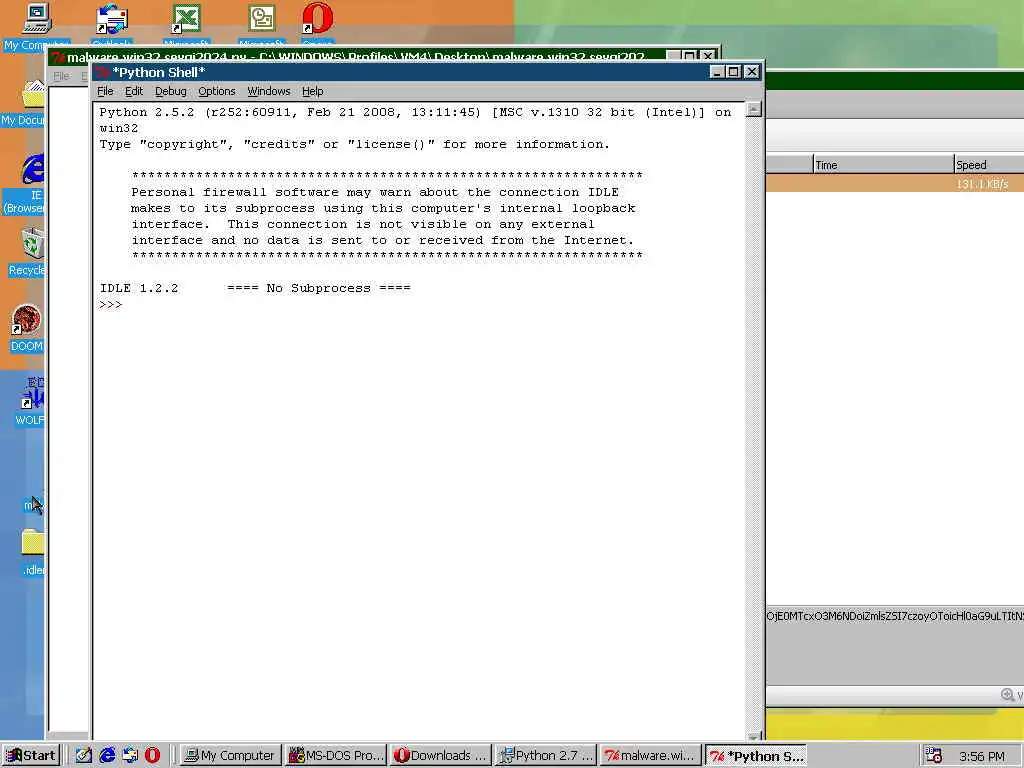Image resolution: width=1024 pixels, height=768 pixels.
Task: Select the IE Browser desktop icon
Action: pyautogui.click(x=25, y=184)
